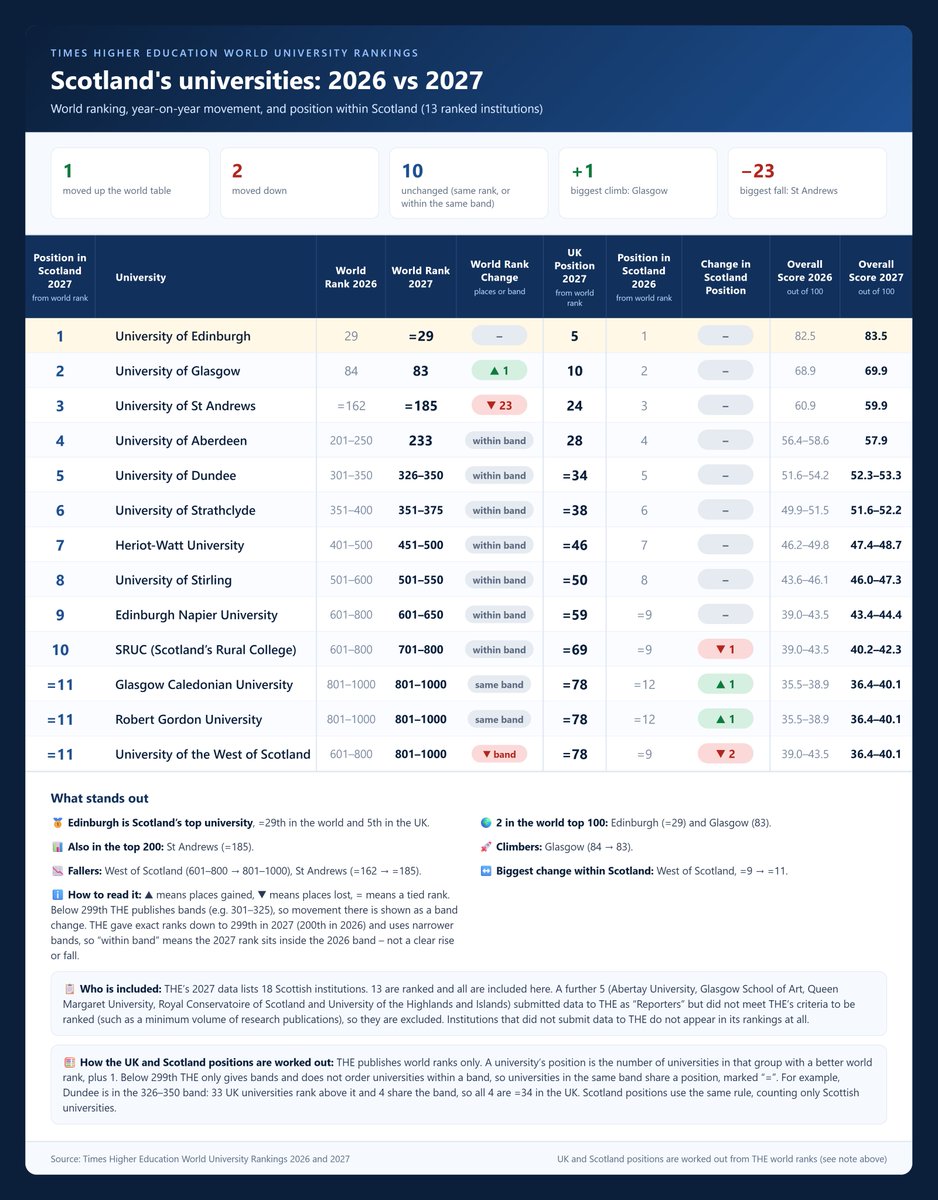Click Stirling's 2027 score '46.0–47.3'
This screenshot has width=938, height=1200.
point(876,581)
